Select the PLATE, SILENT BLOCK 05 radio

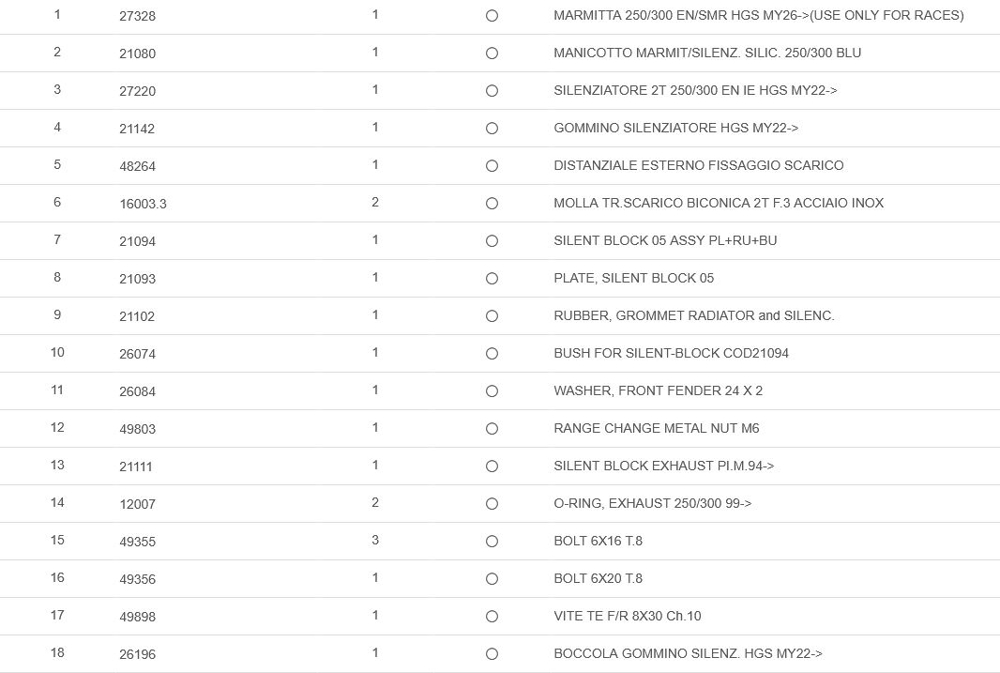[x=491, y=279]
